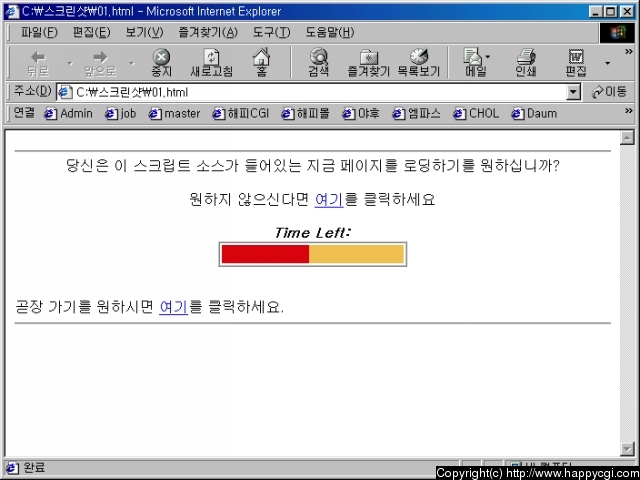Click the Time Left: caption text
This screenshot has width=640, height=480.
(313, 233)
